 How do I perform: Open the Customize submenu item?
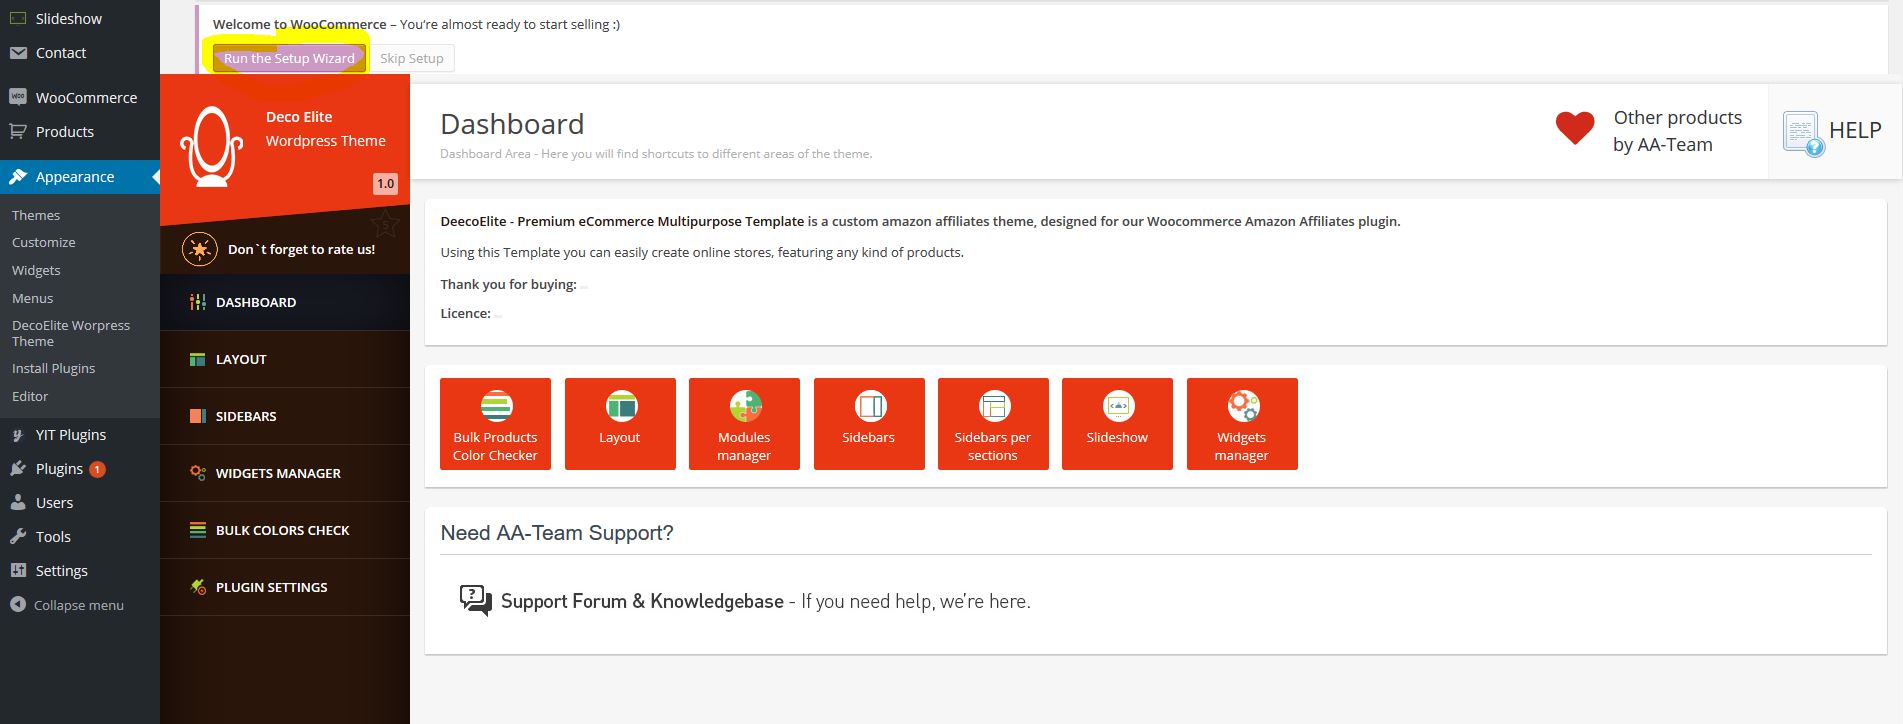pos(44,242)
